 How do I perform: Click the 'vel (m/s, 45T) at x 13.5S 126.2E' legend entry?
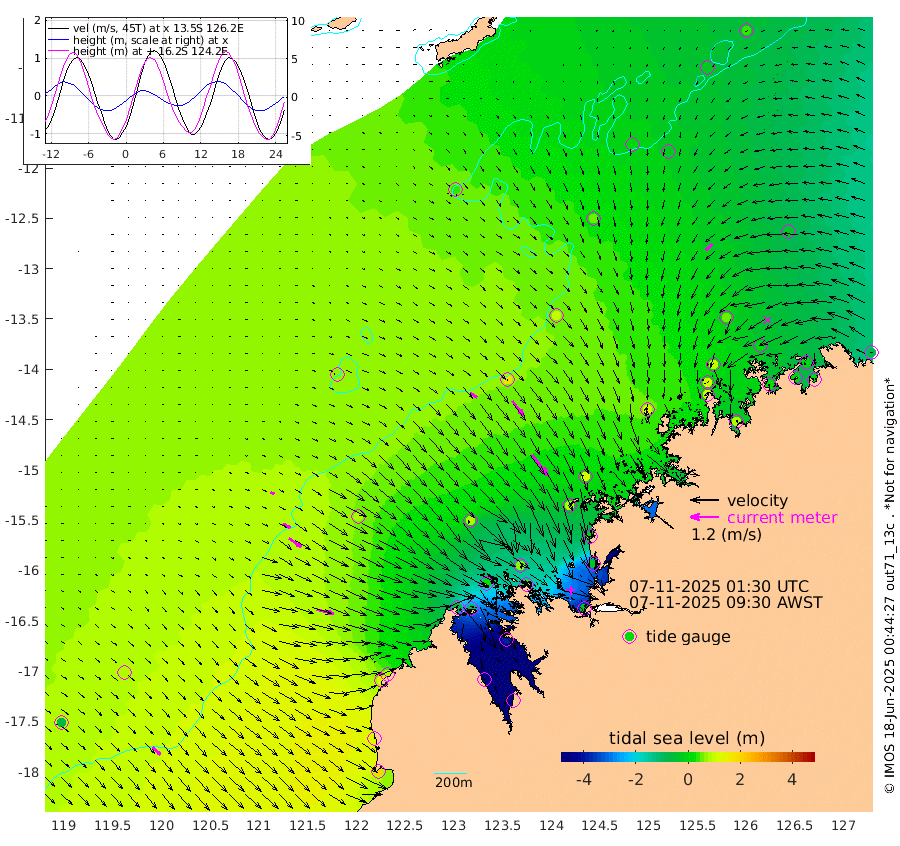(158, 28)
